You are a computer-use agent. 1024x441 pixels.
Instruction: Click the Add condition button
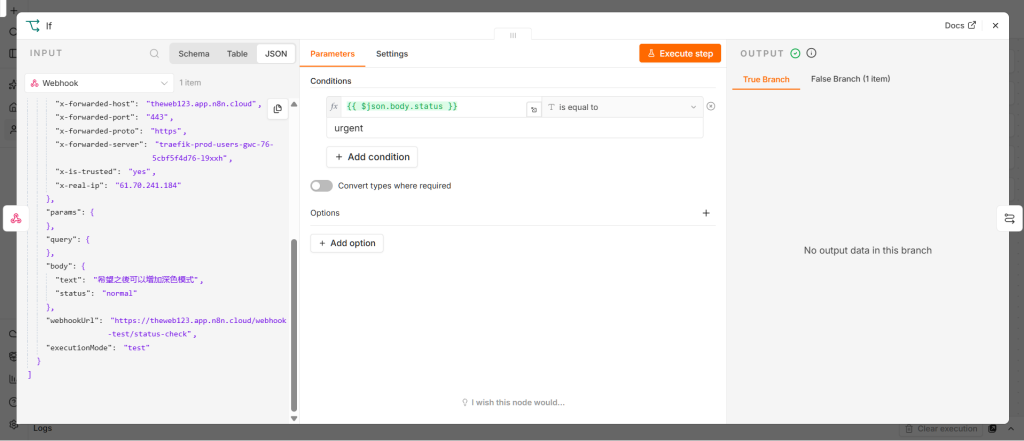click(372, 157)
